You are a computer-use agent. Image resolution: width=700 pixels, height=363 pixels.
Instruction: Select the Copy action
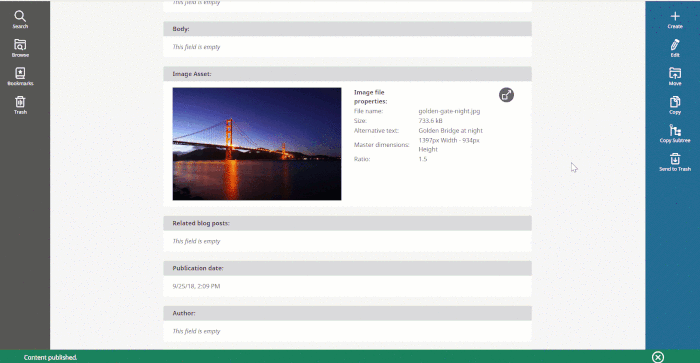(675, 105)
